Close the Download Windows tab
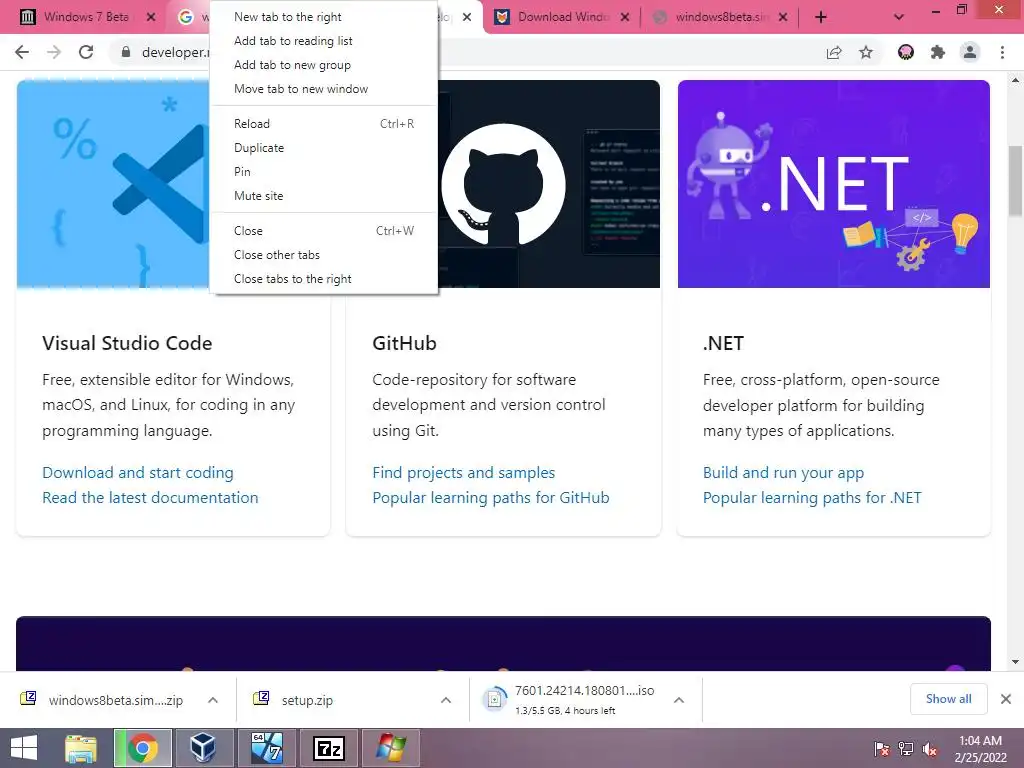This screenshot has width=1024, height=768. (x=625, y=17)
